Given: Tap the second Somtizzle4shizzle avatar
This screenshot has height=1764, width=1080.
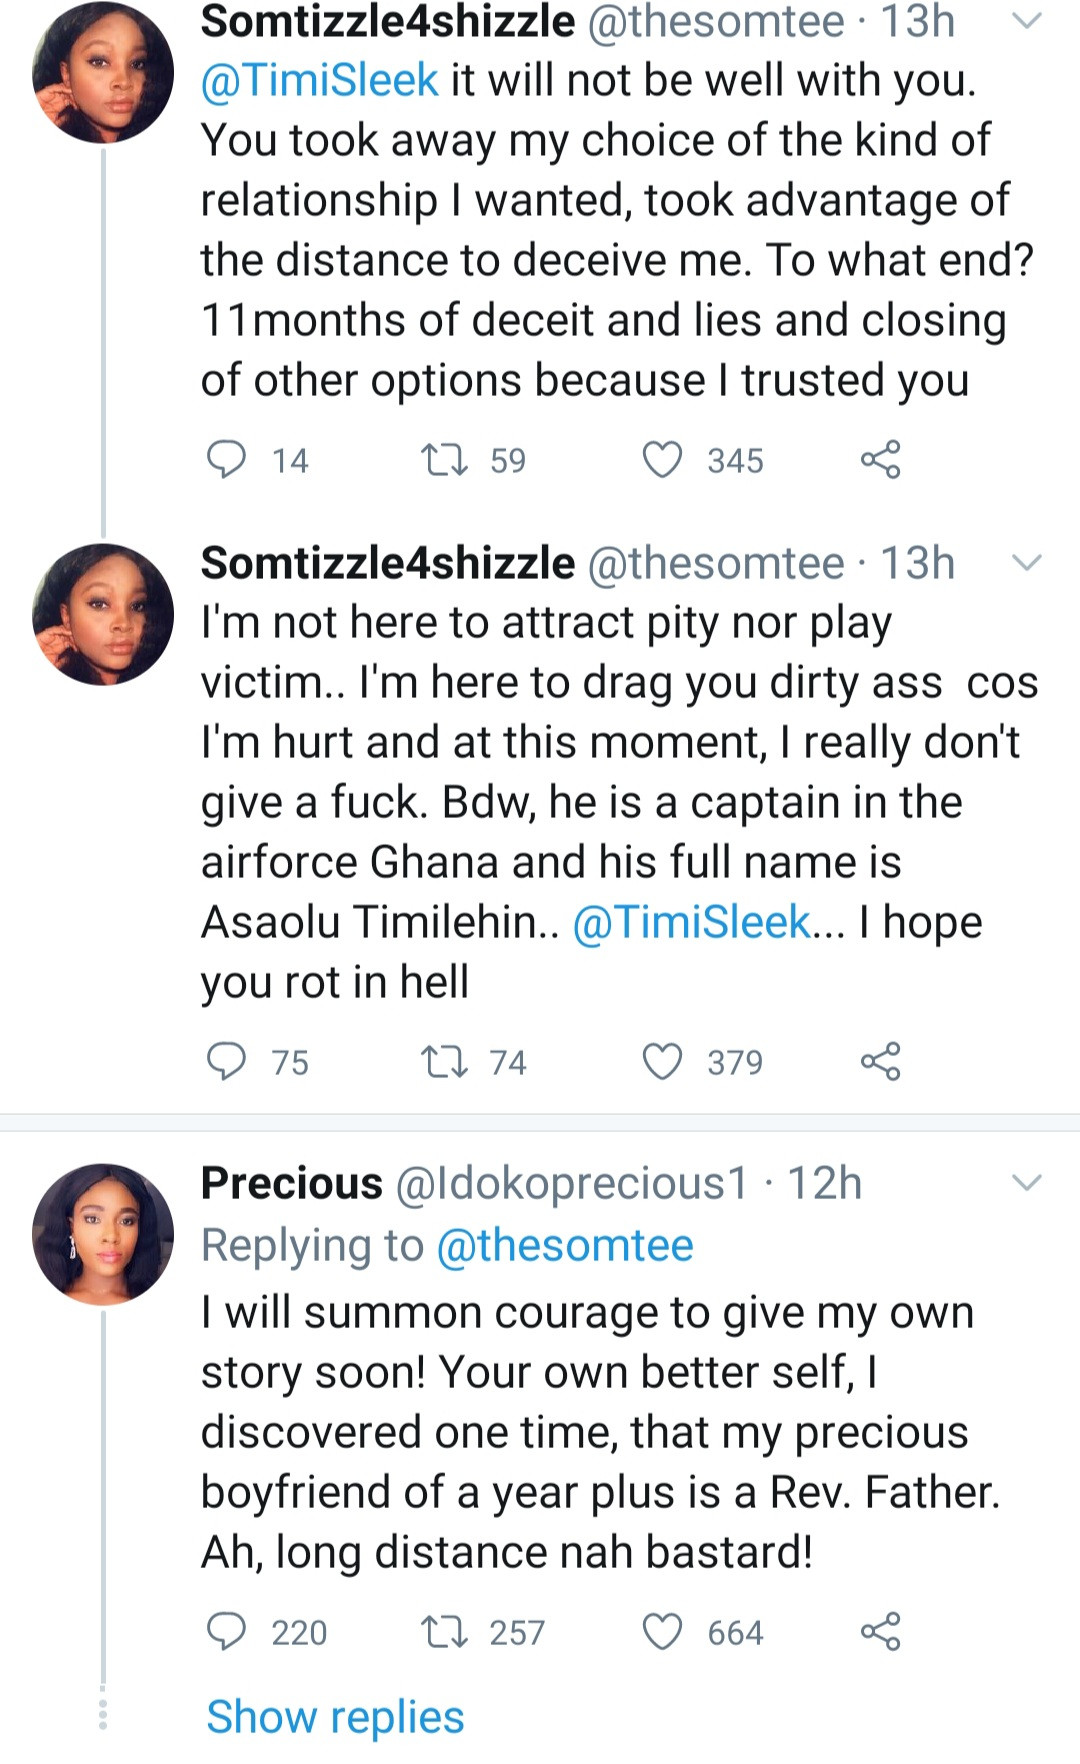Looking at the screenshot, I should (103, 613).
